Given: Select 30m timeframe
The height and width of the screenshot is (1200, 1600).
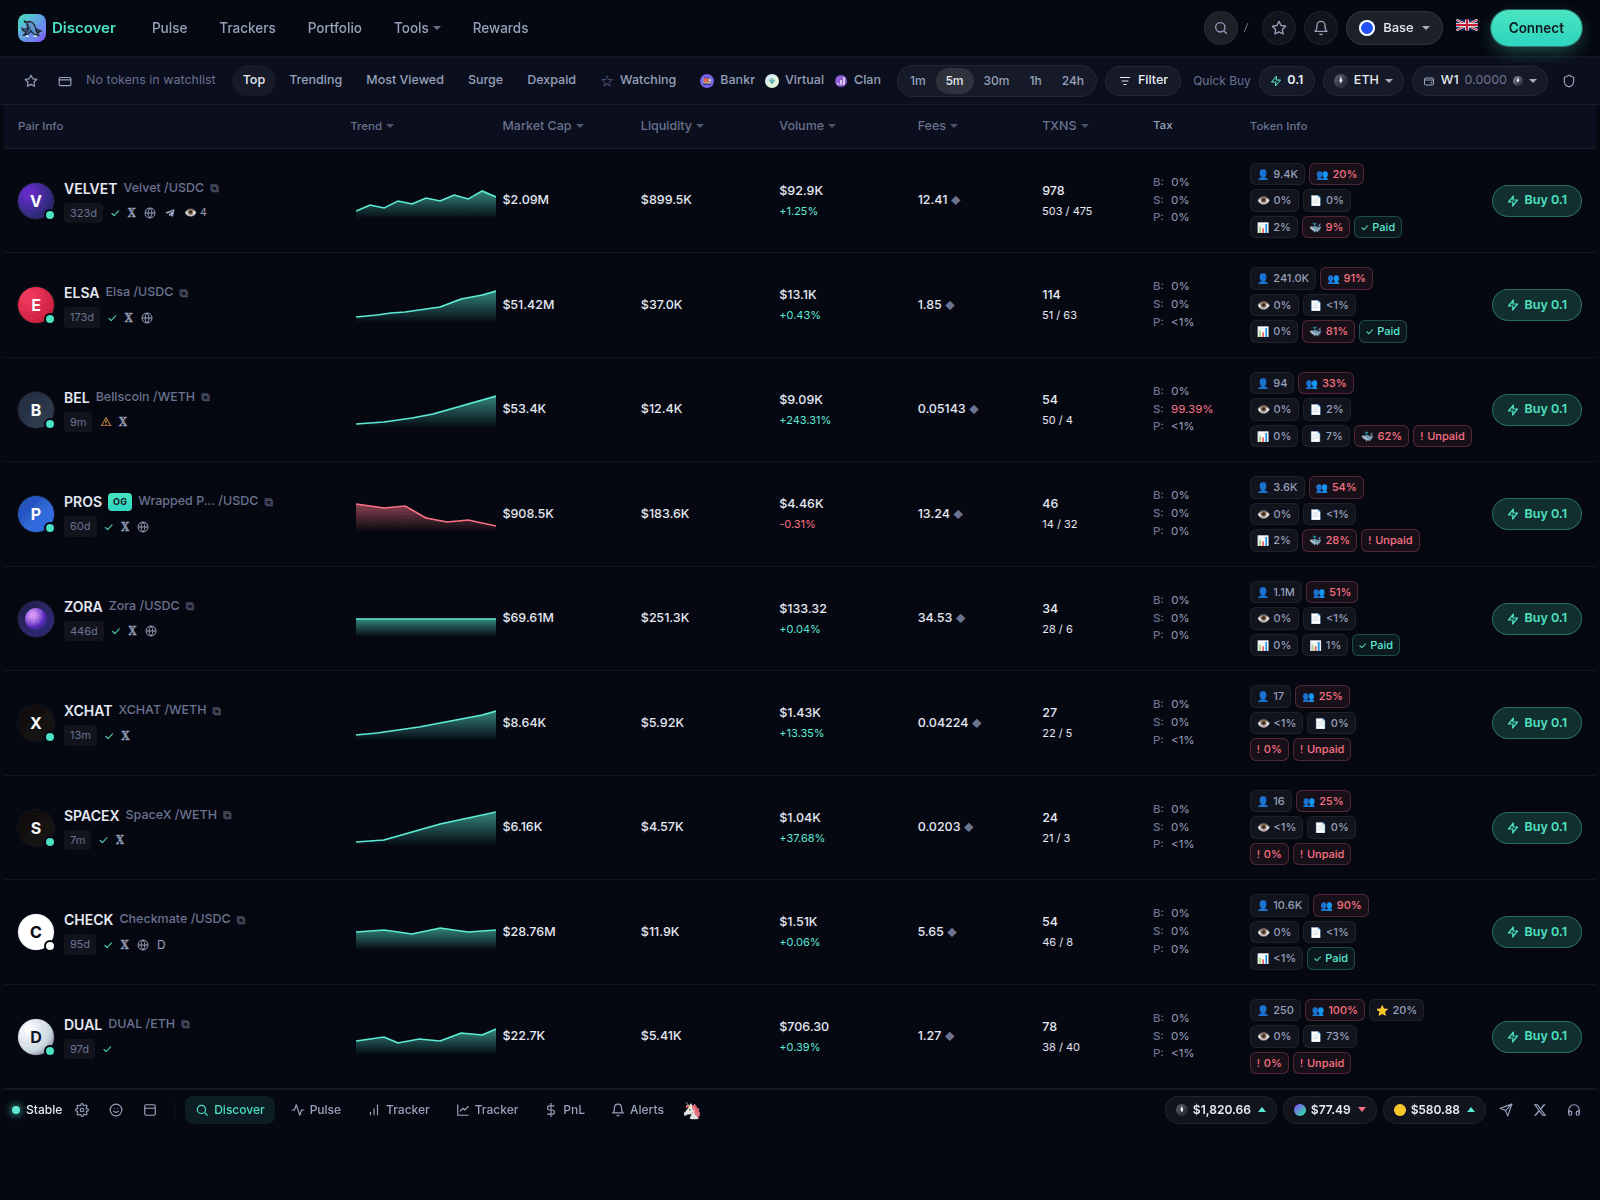Looking at the screenshot, I should (x=996, y=81).
